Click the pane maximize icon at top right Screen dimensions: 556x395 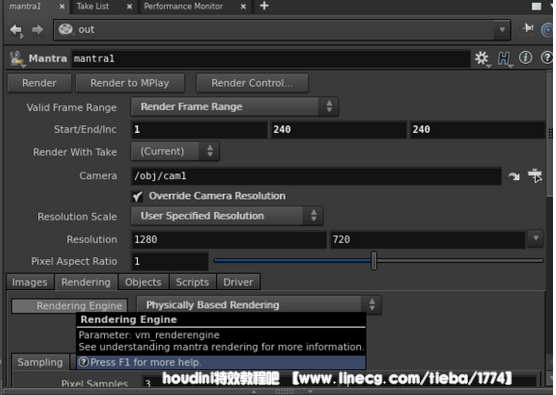pos(536,6)
